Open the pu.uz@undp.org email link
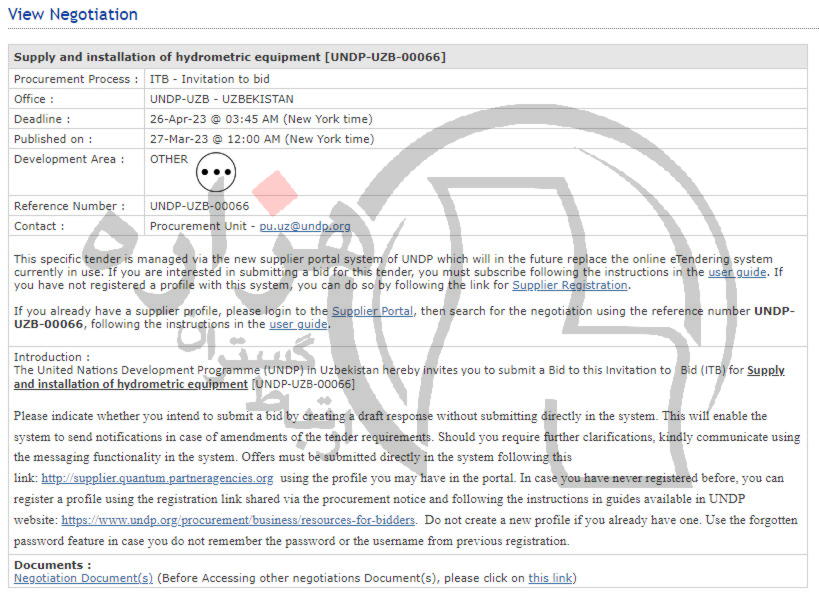 (x=305, y=226)
